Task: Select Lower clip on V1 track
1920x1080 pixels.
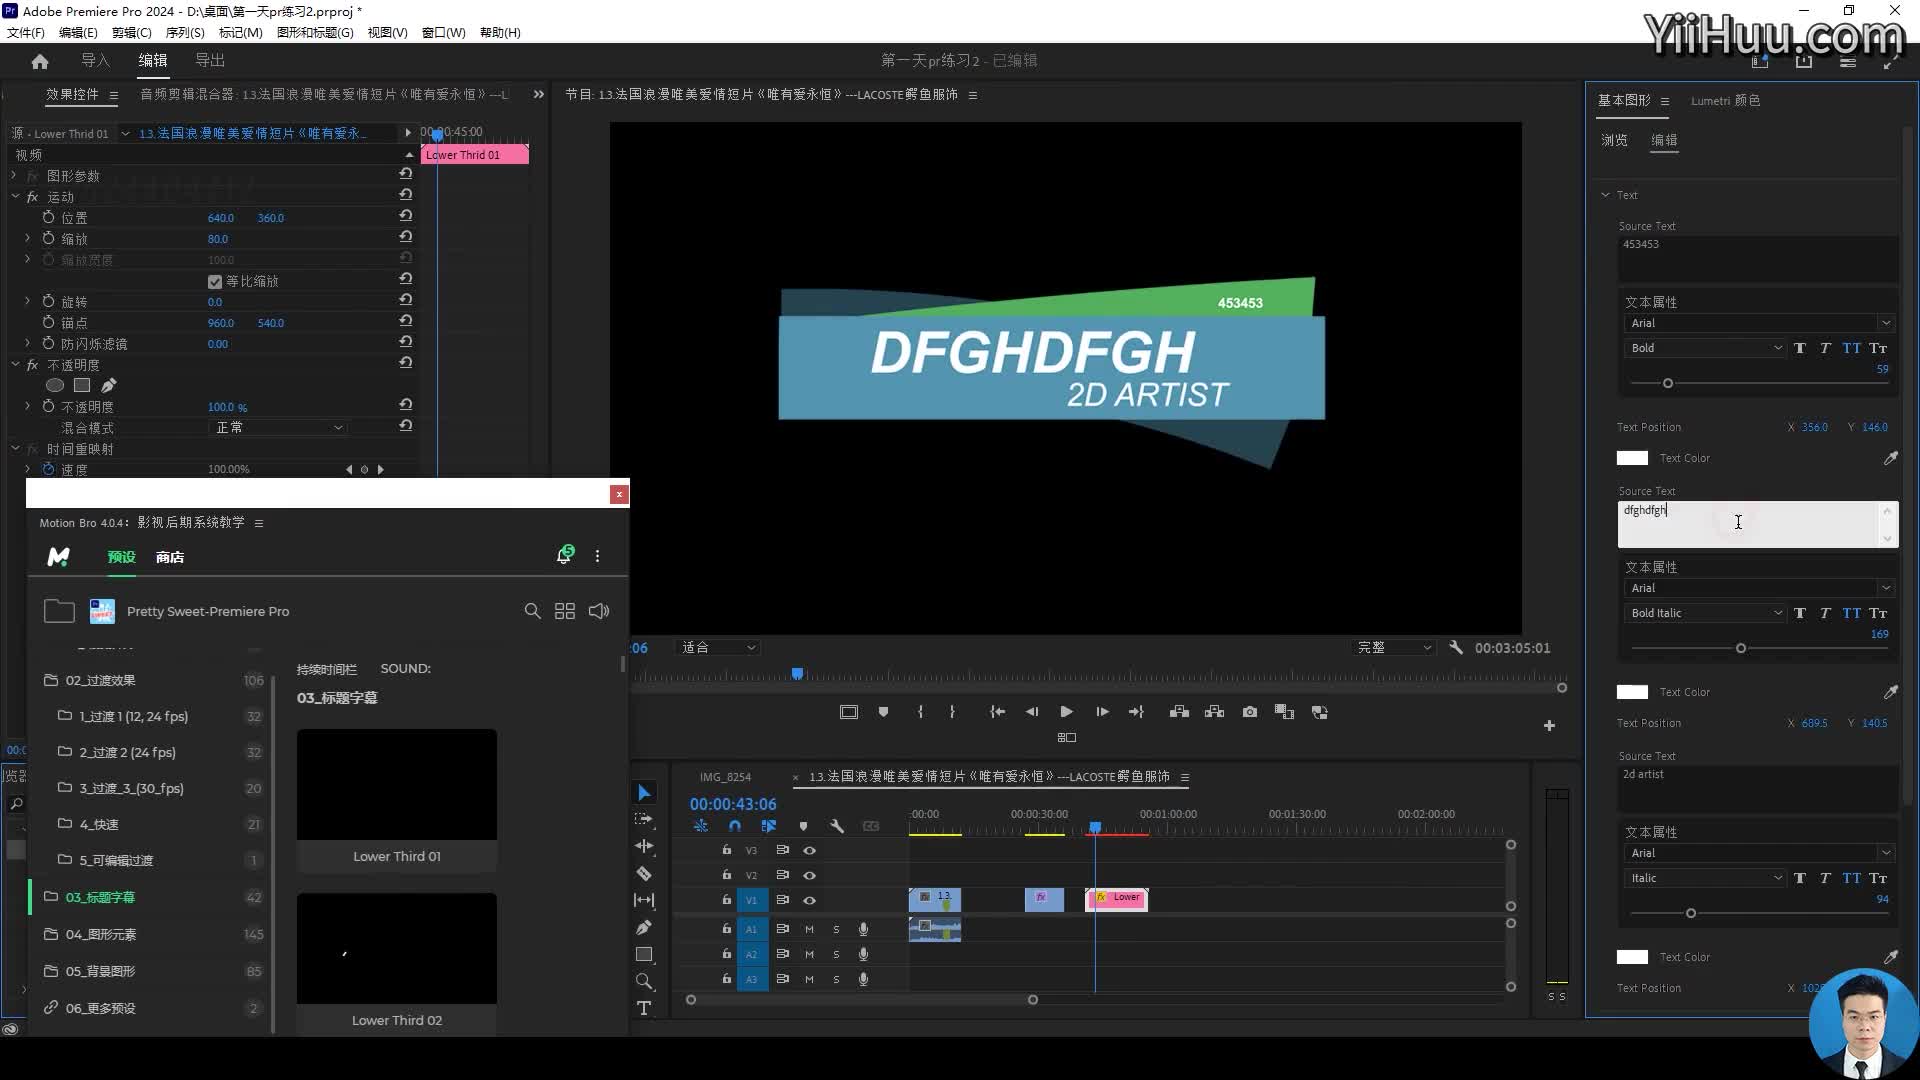Action: [x=1117, y=899]
